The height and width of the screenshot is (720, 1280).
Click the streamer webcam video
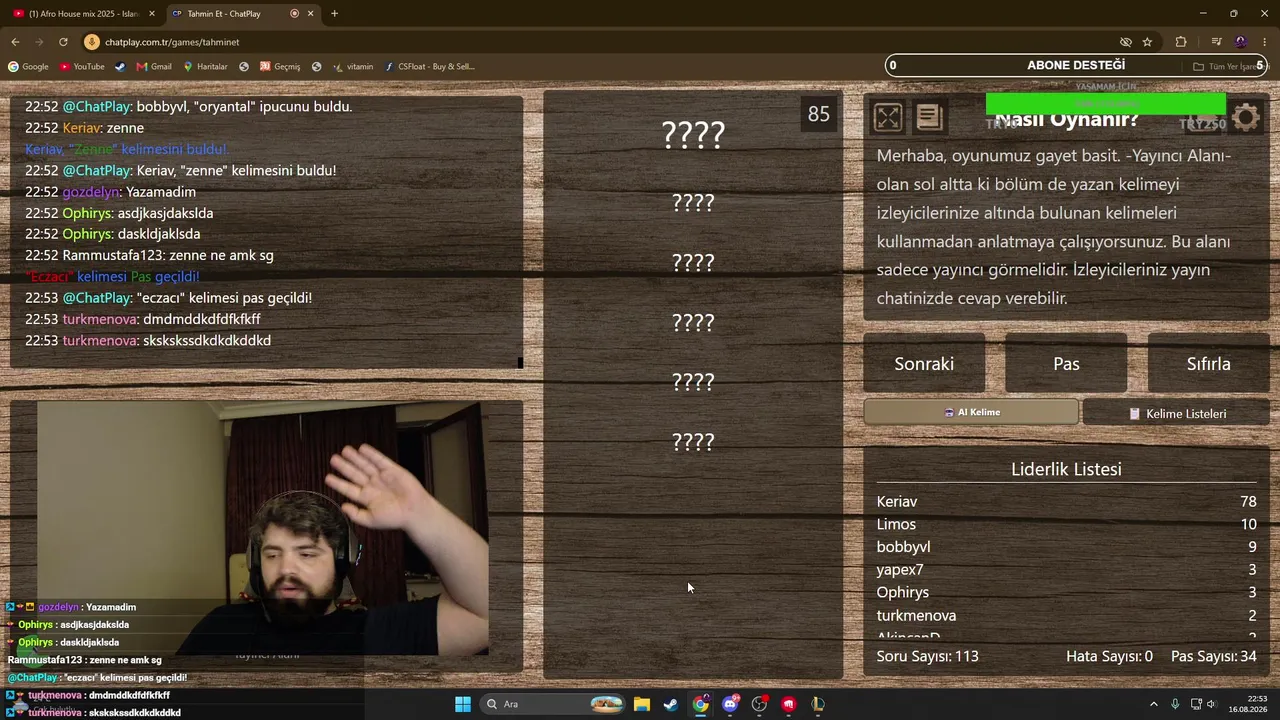click(x=263, y=528)
